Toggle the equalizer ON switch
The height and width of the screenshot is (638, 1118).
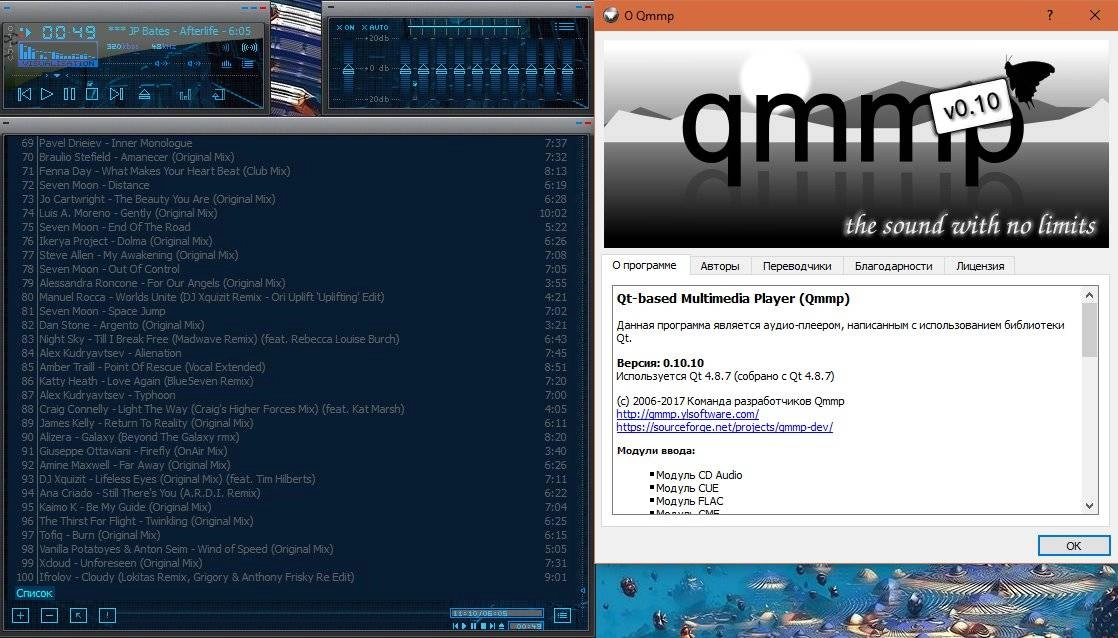click(x=345, y=27)
